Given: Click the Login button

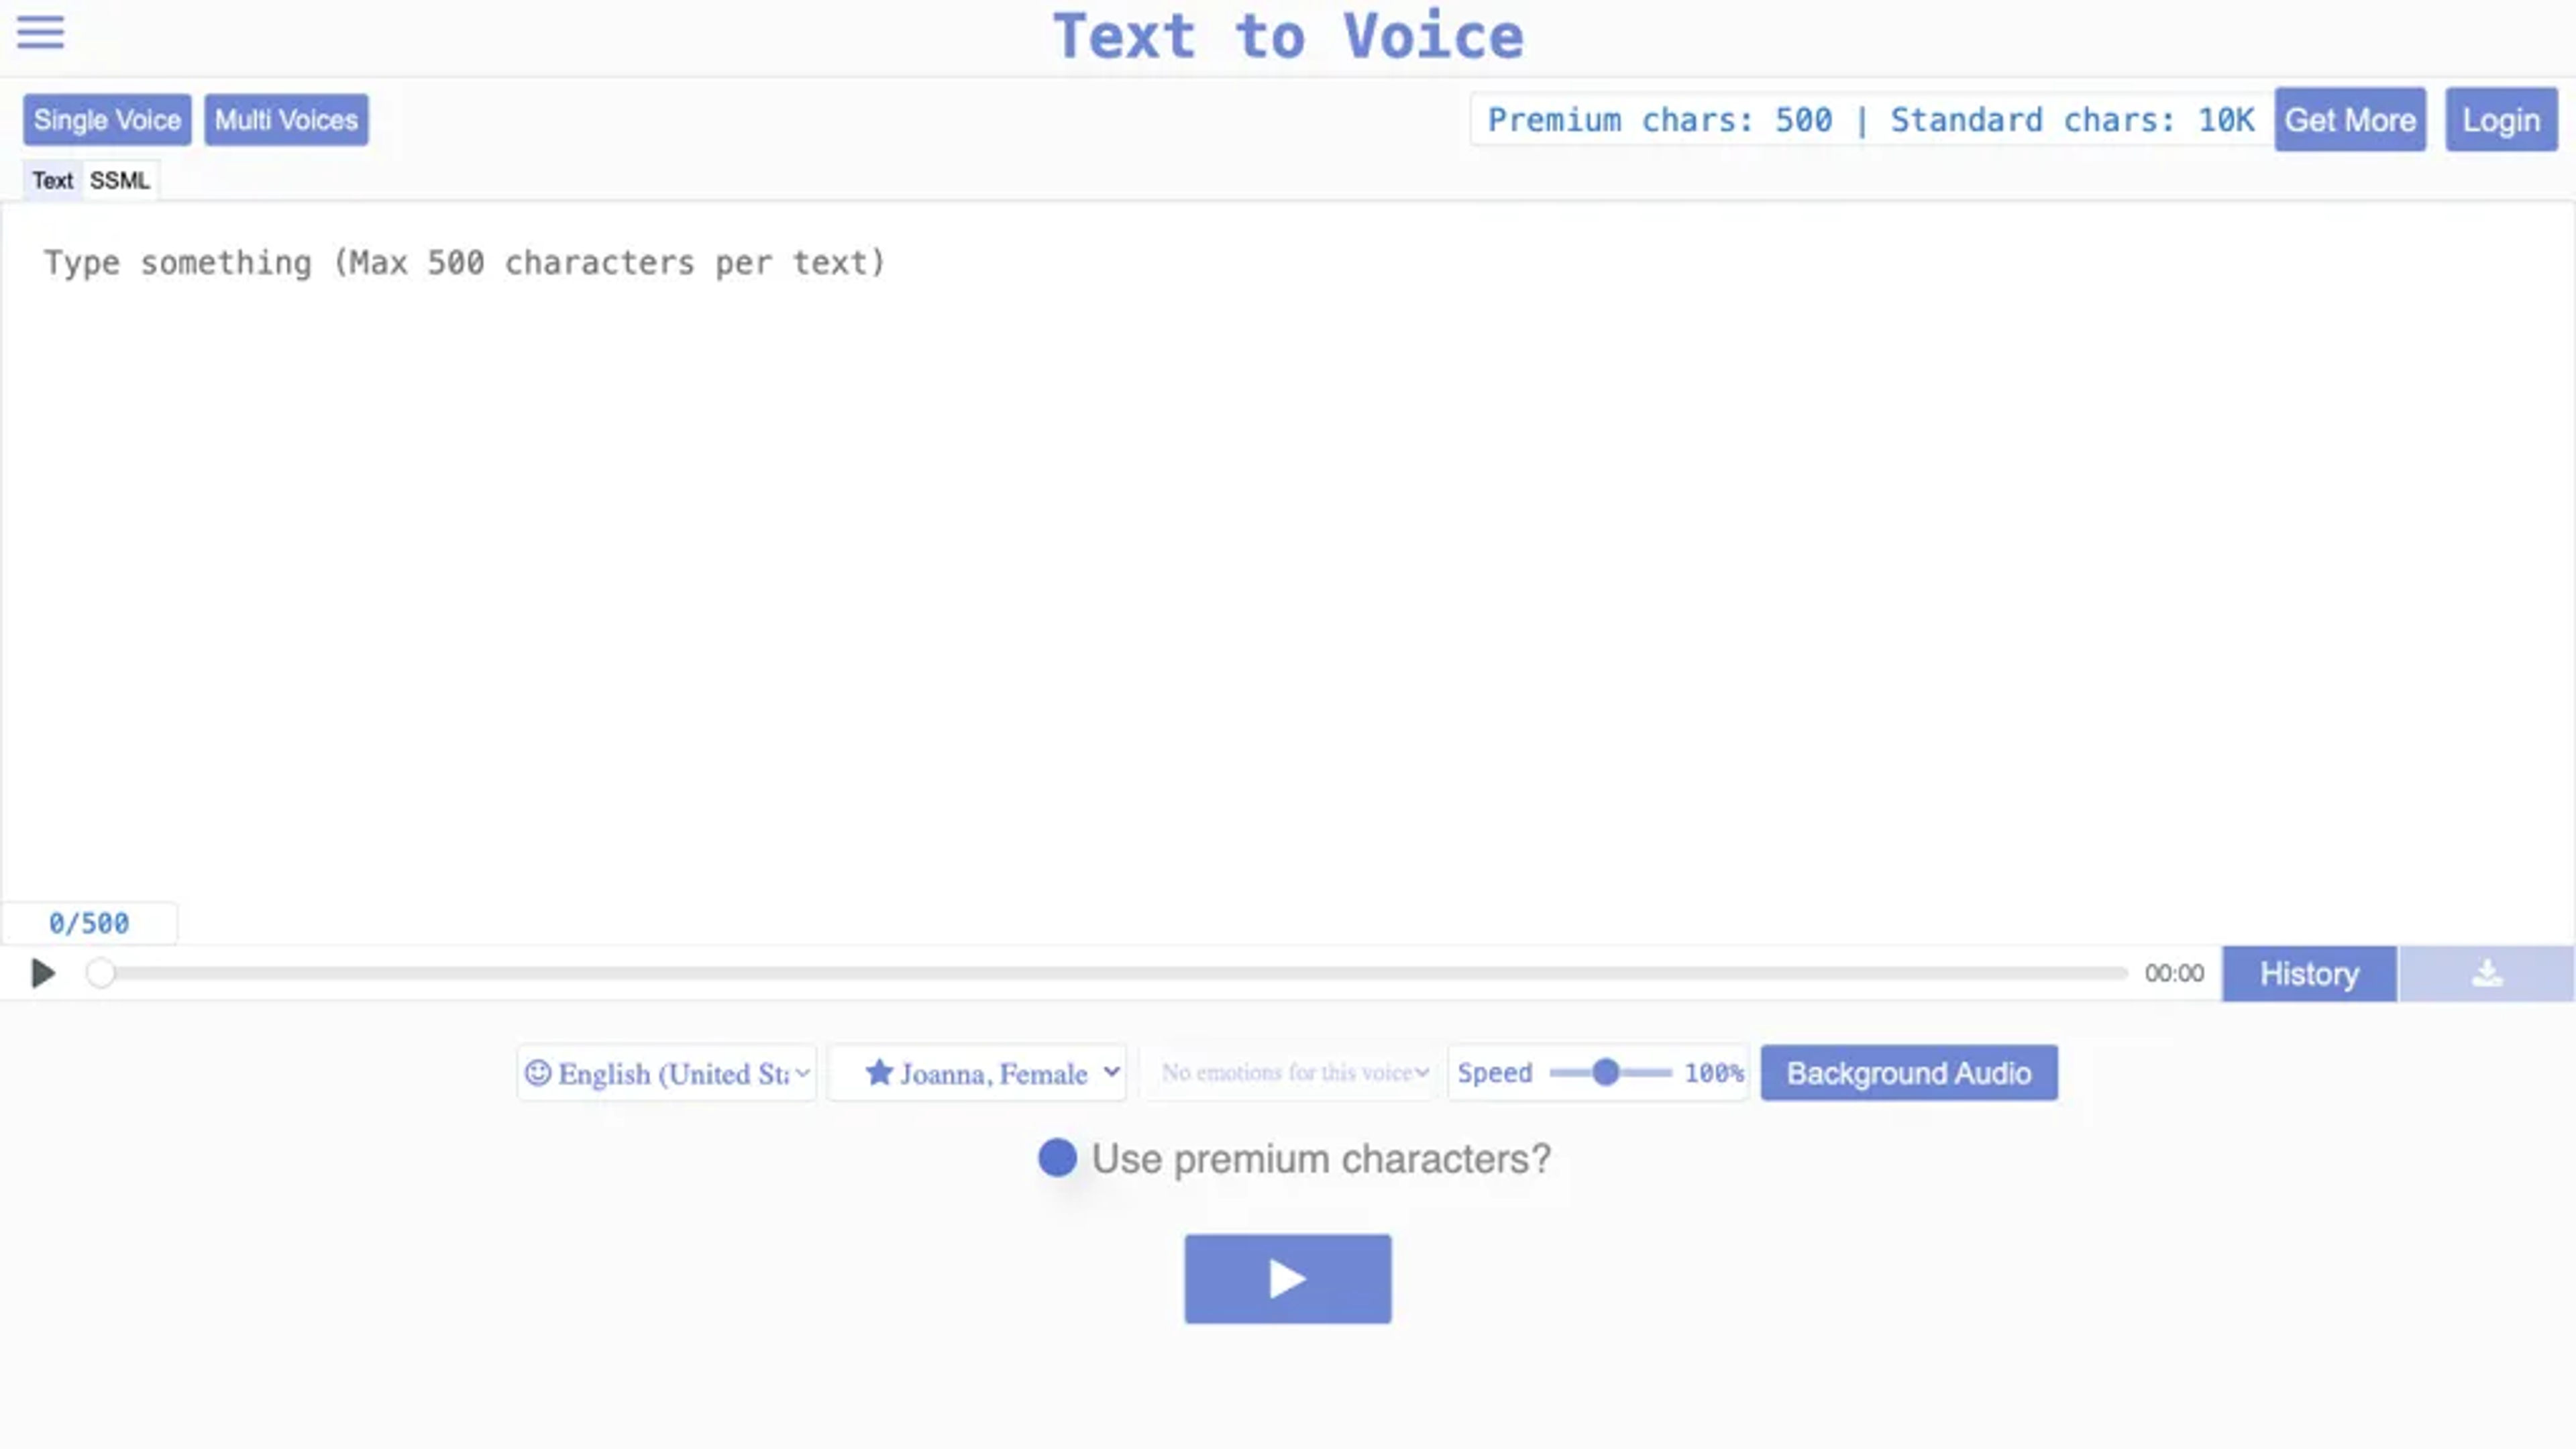Looking at the screenshot, I should (2502, 120).
